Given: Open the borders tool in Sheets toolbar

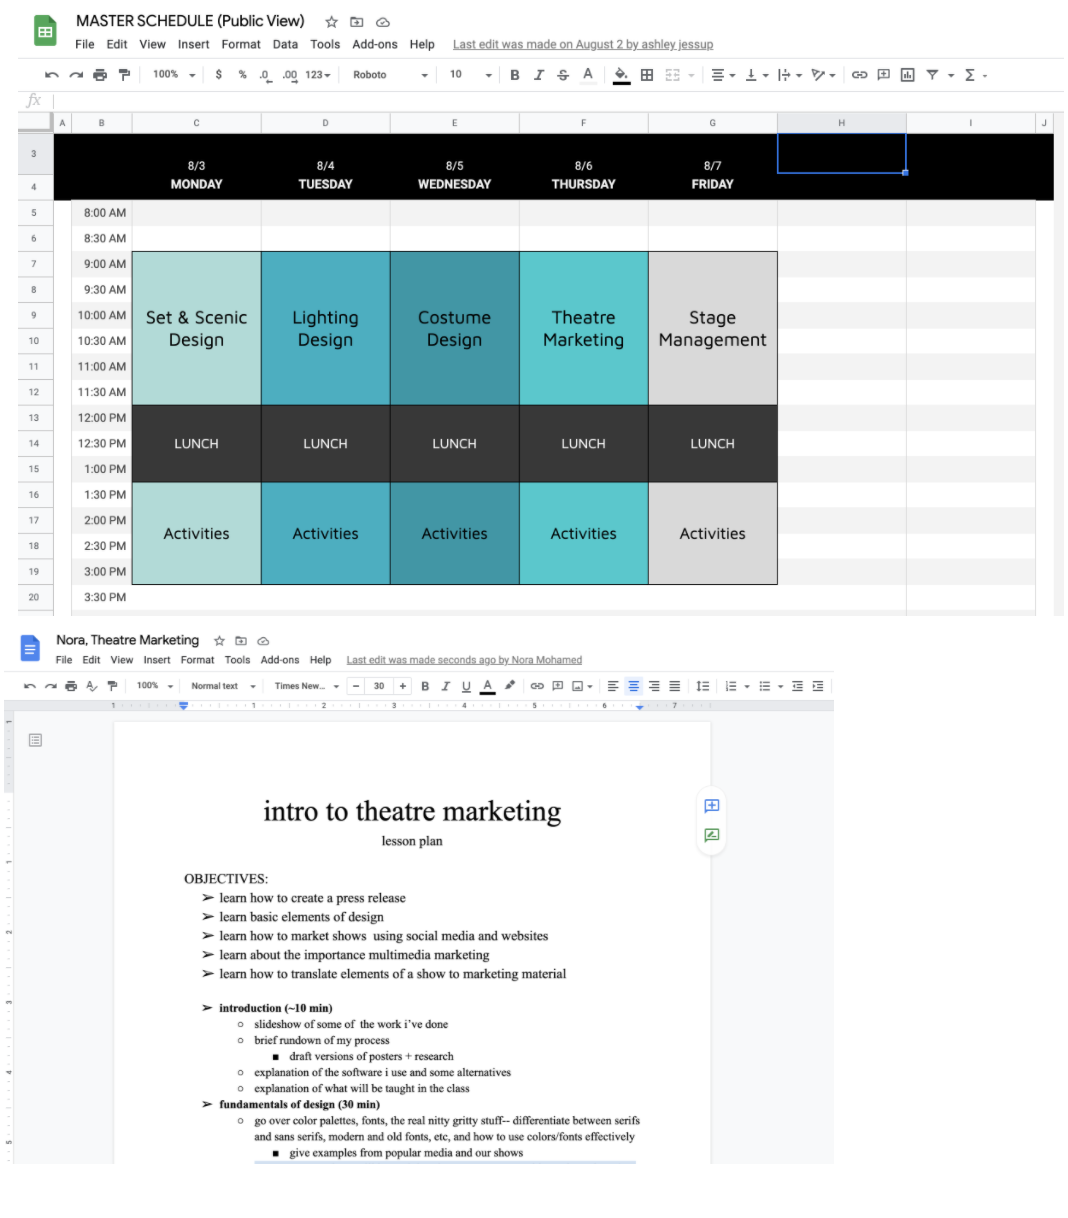Looking at the screenshot, I should [647, 75].
